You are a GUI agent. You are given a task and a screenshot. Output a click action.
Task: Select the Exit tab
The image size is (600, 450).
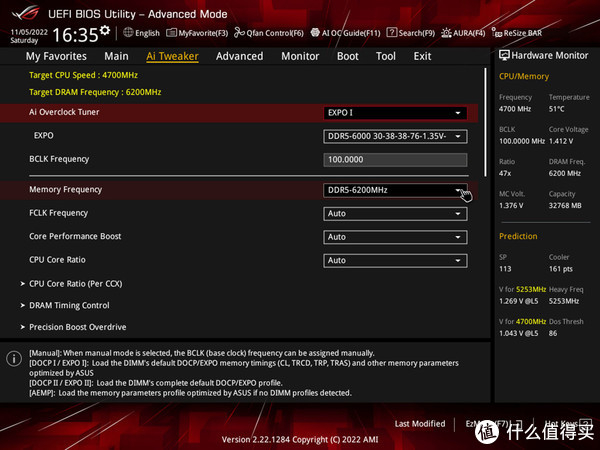pyautogui.click(x=422, y=56)
